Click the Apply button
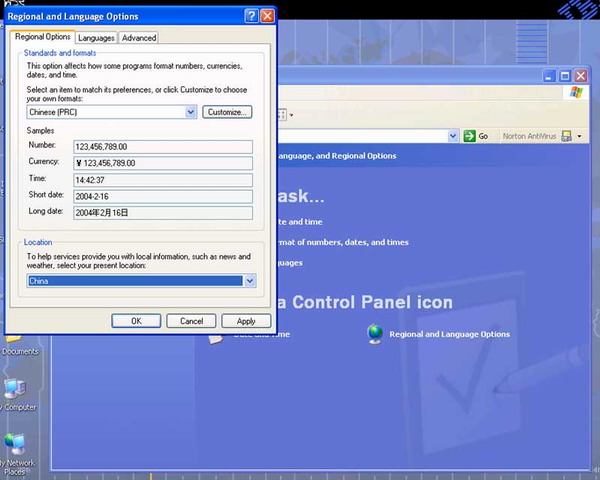The image size is (600, 480). coord(246,321)
